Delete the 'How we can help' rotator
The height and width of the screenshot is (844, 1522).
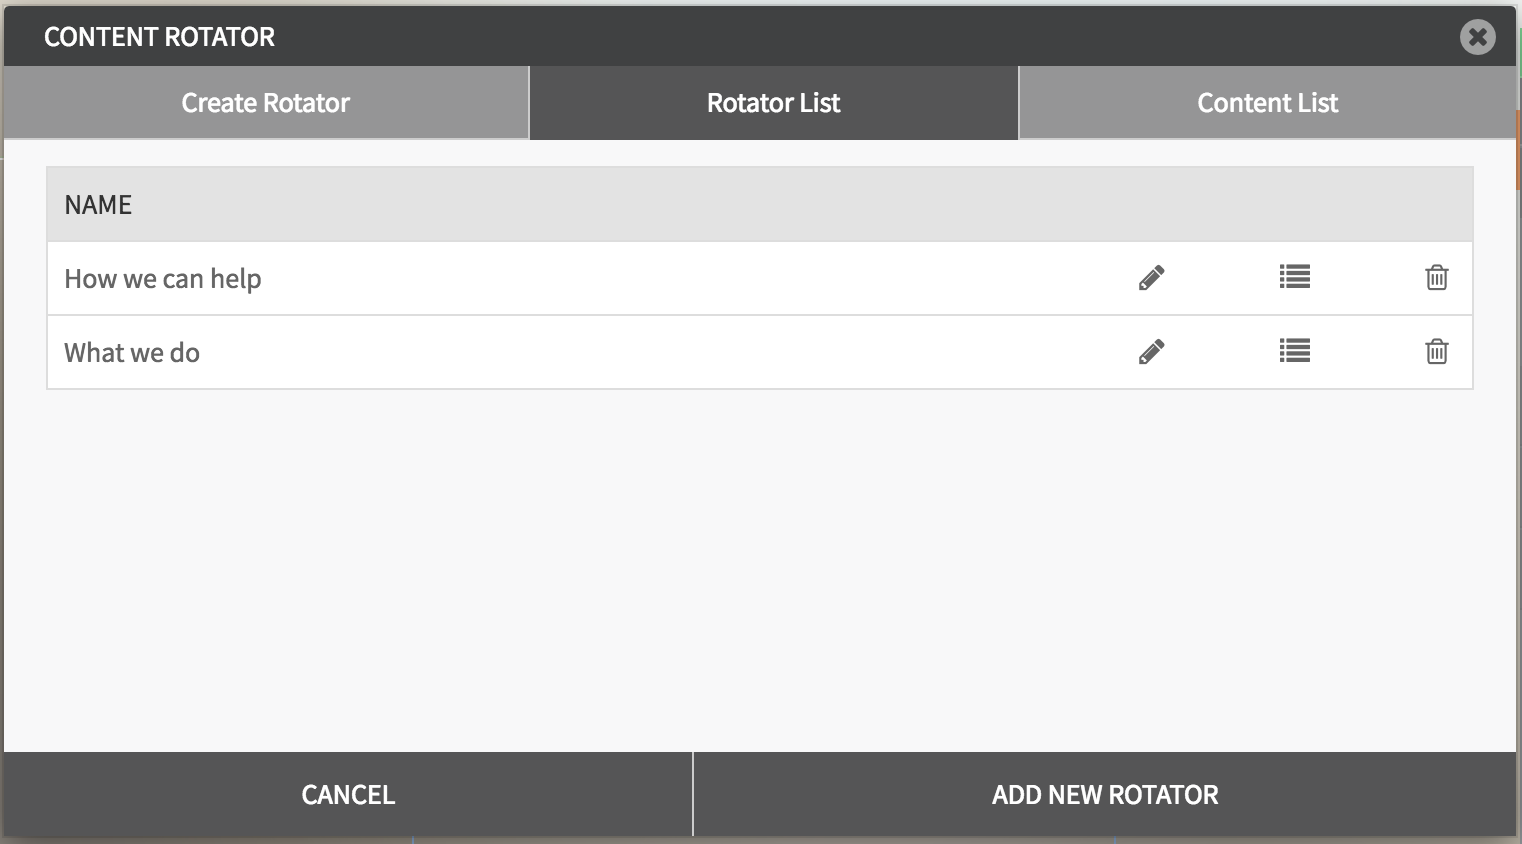(x=1436, y=278)
